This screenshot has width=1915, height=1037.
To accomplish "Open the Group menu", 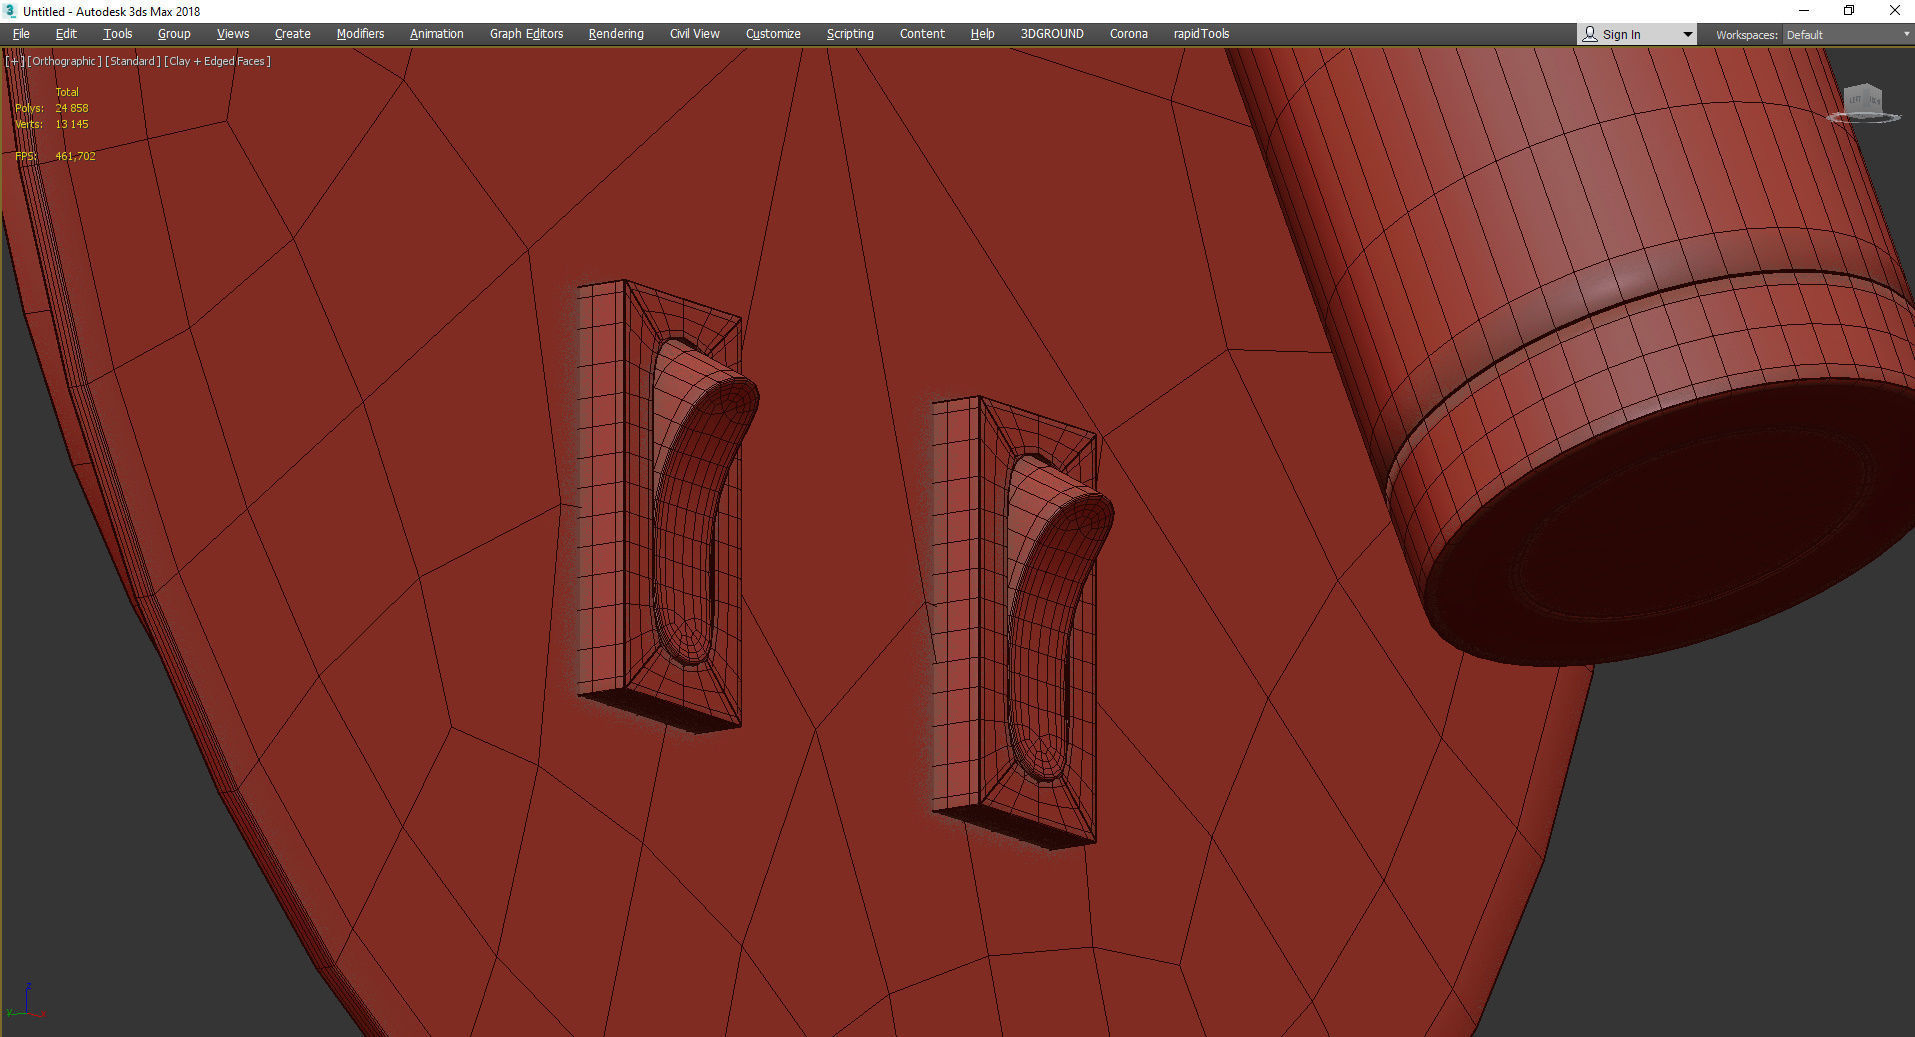I will click(x=174, y=34).
